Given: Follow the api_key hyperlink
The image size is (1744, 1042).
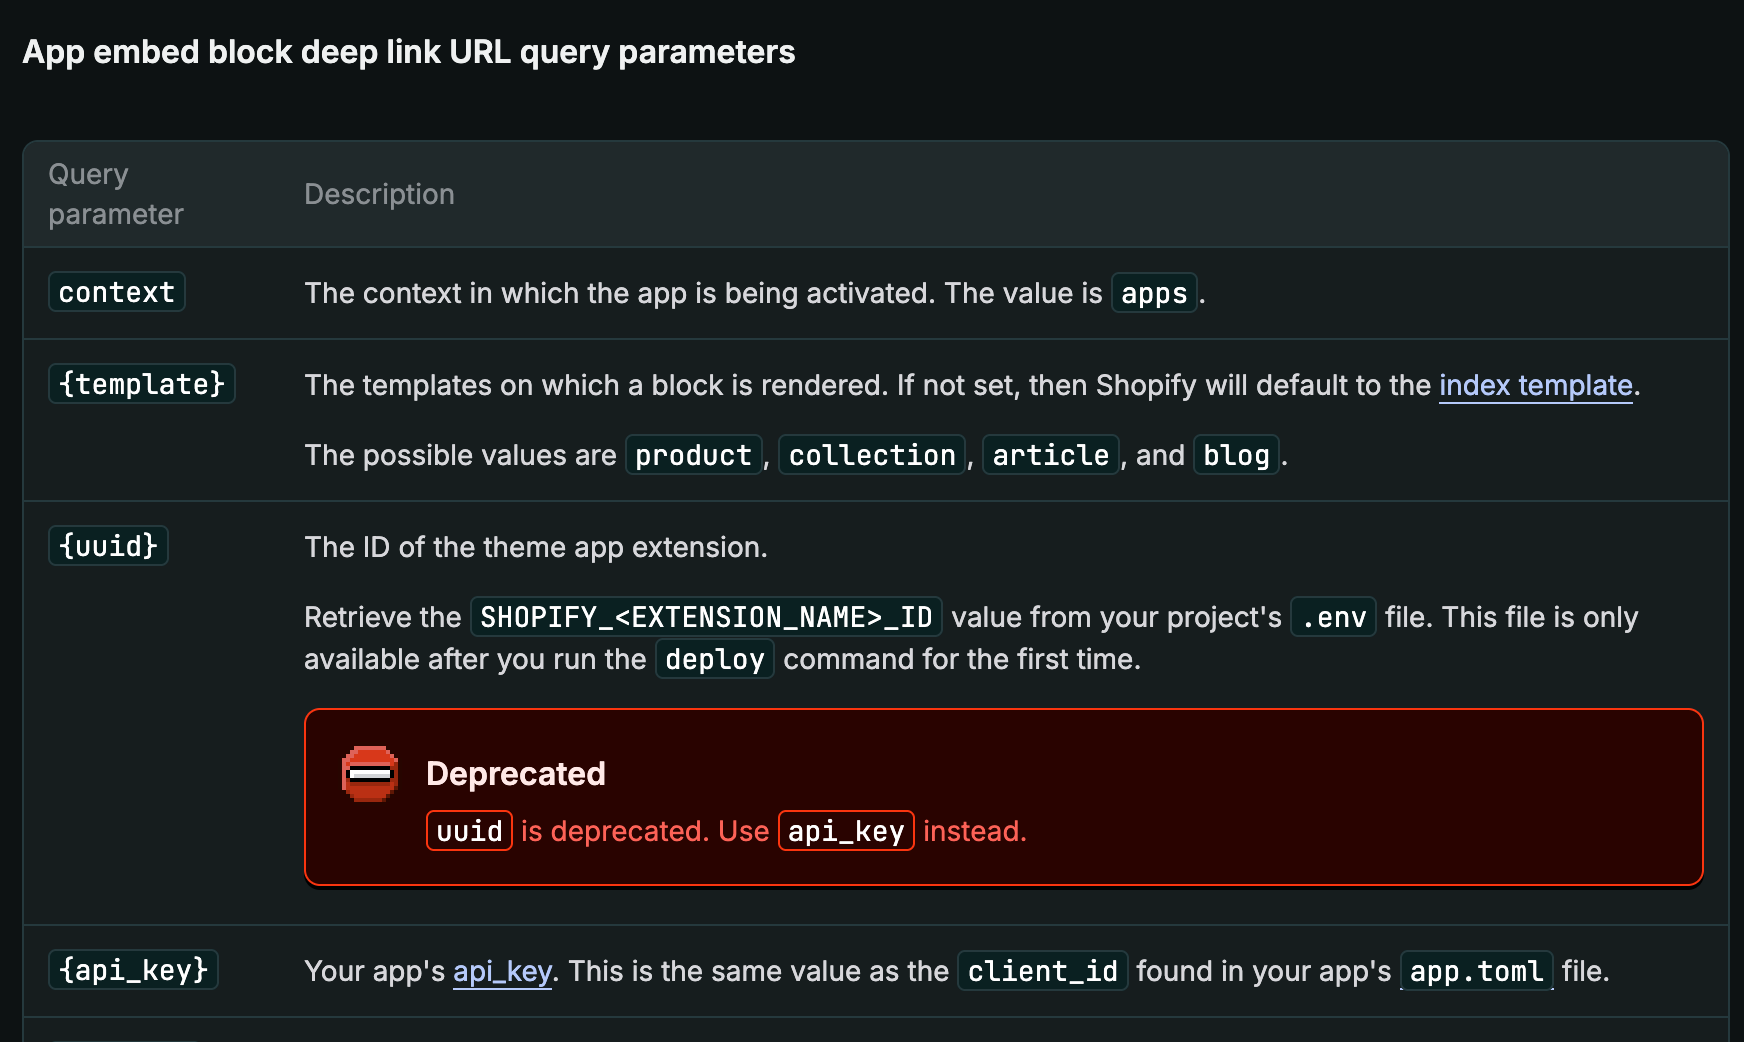Looking at the screenshot, I should pyautogui.click(x=502, y=971).
